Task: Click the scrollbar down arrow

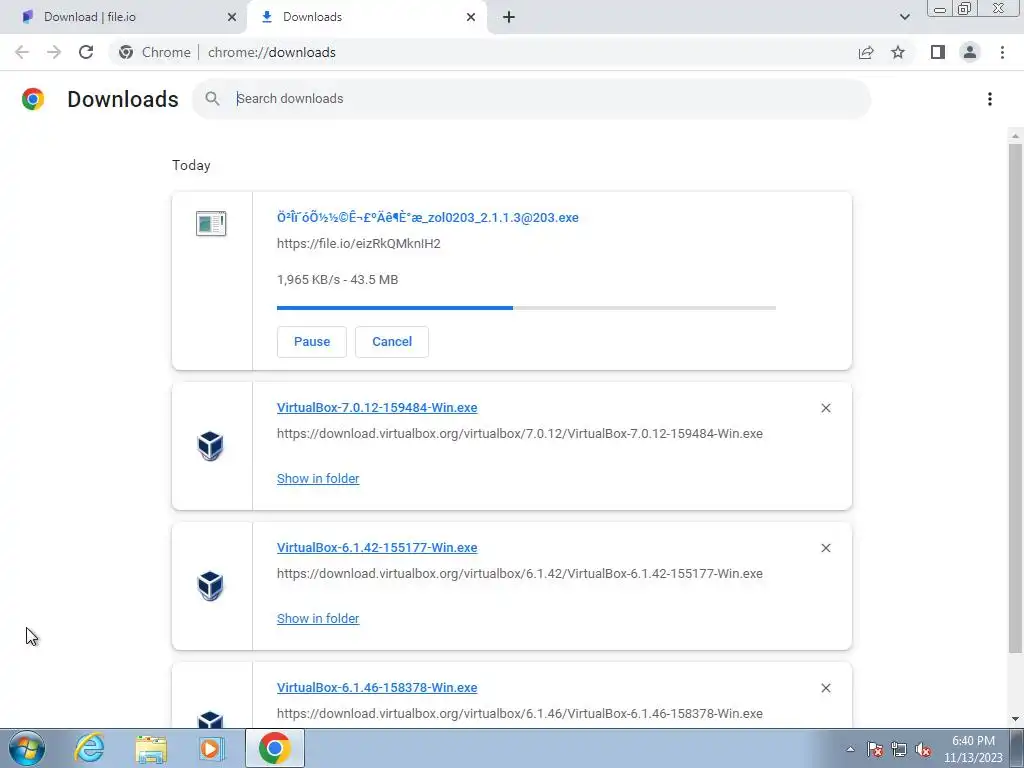Action: [1015, 719]
